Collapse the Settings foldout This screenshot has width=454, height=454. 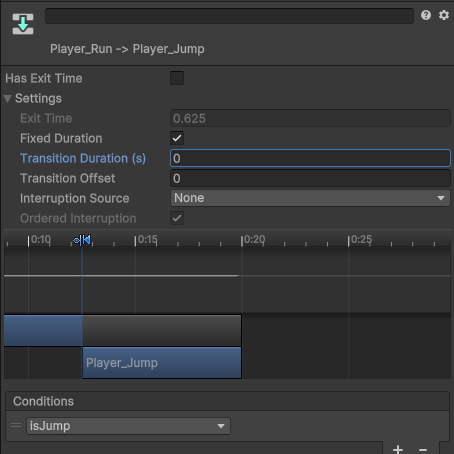(x=7, y=99)
